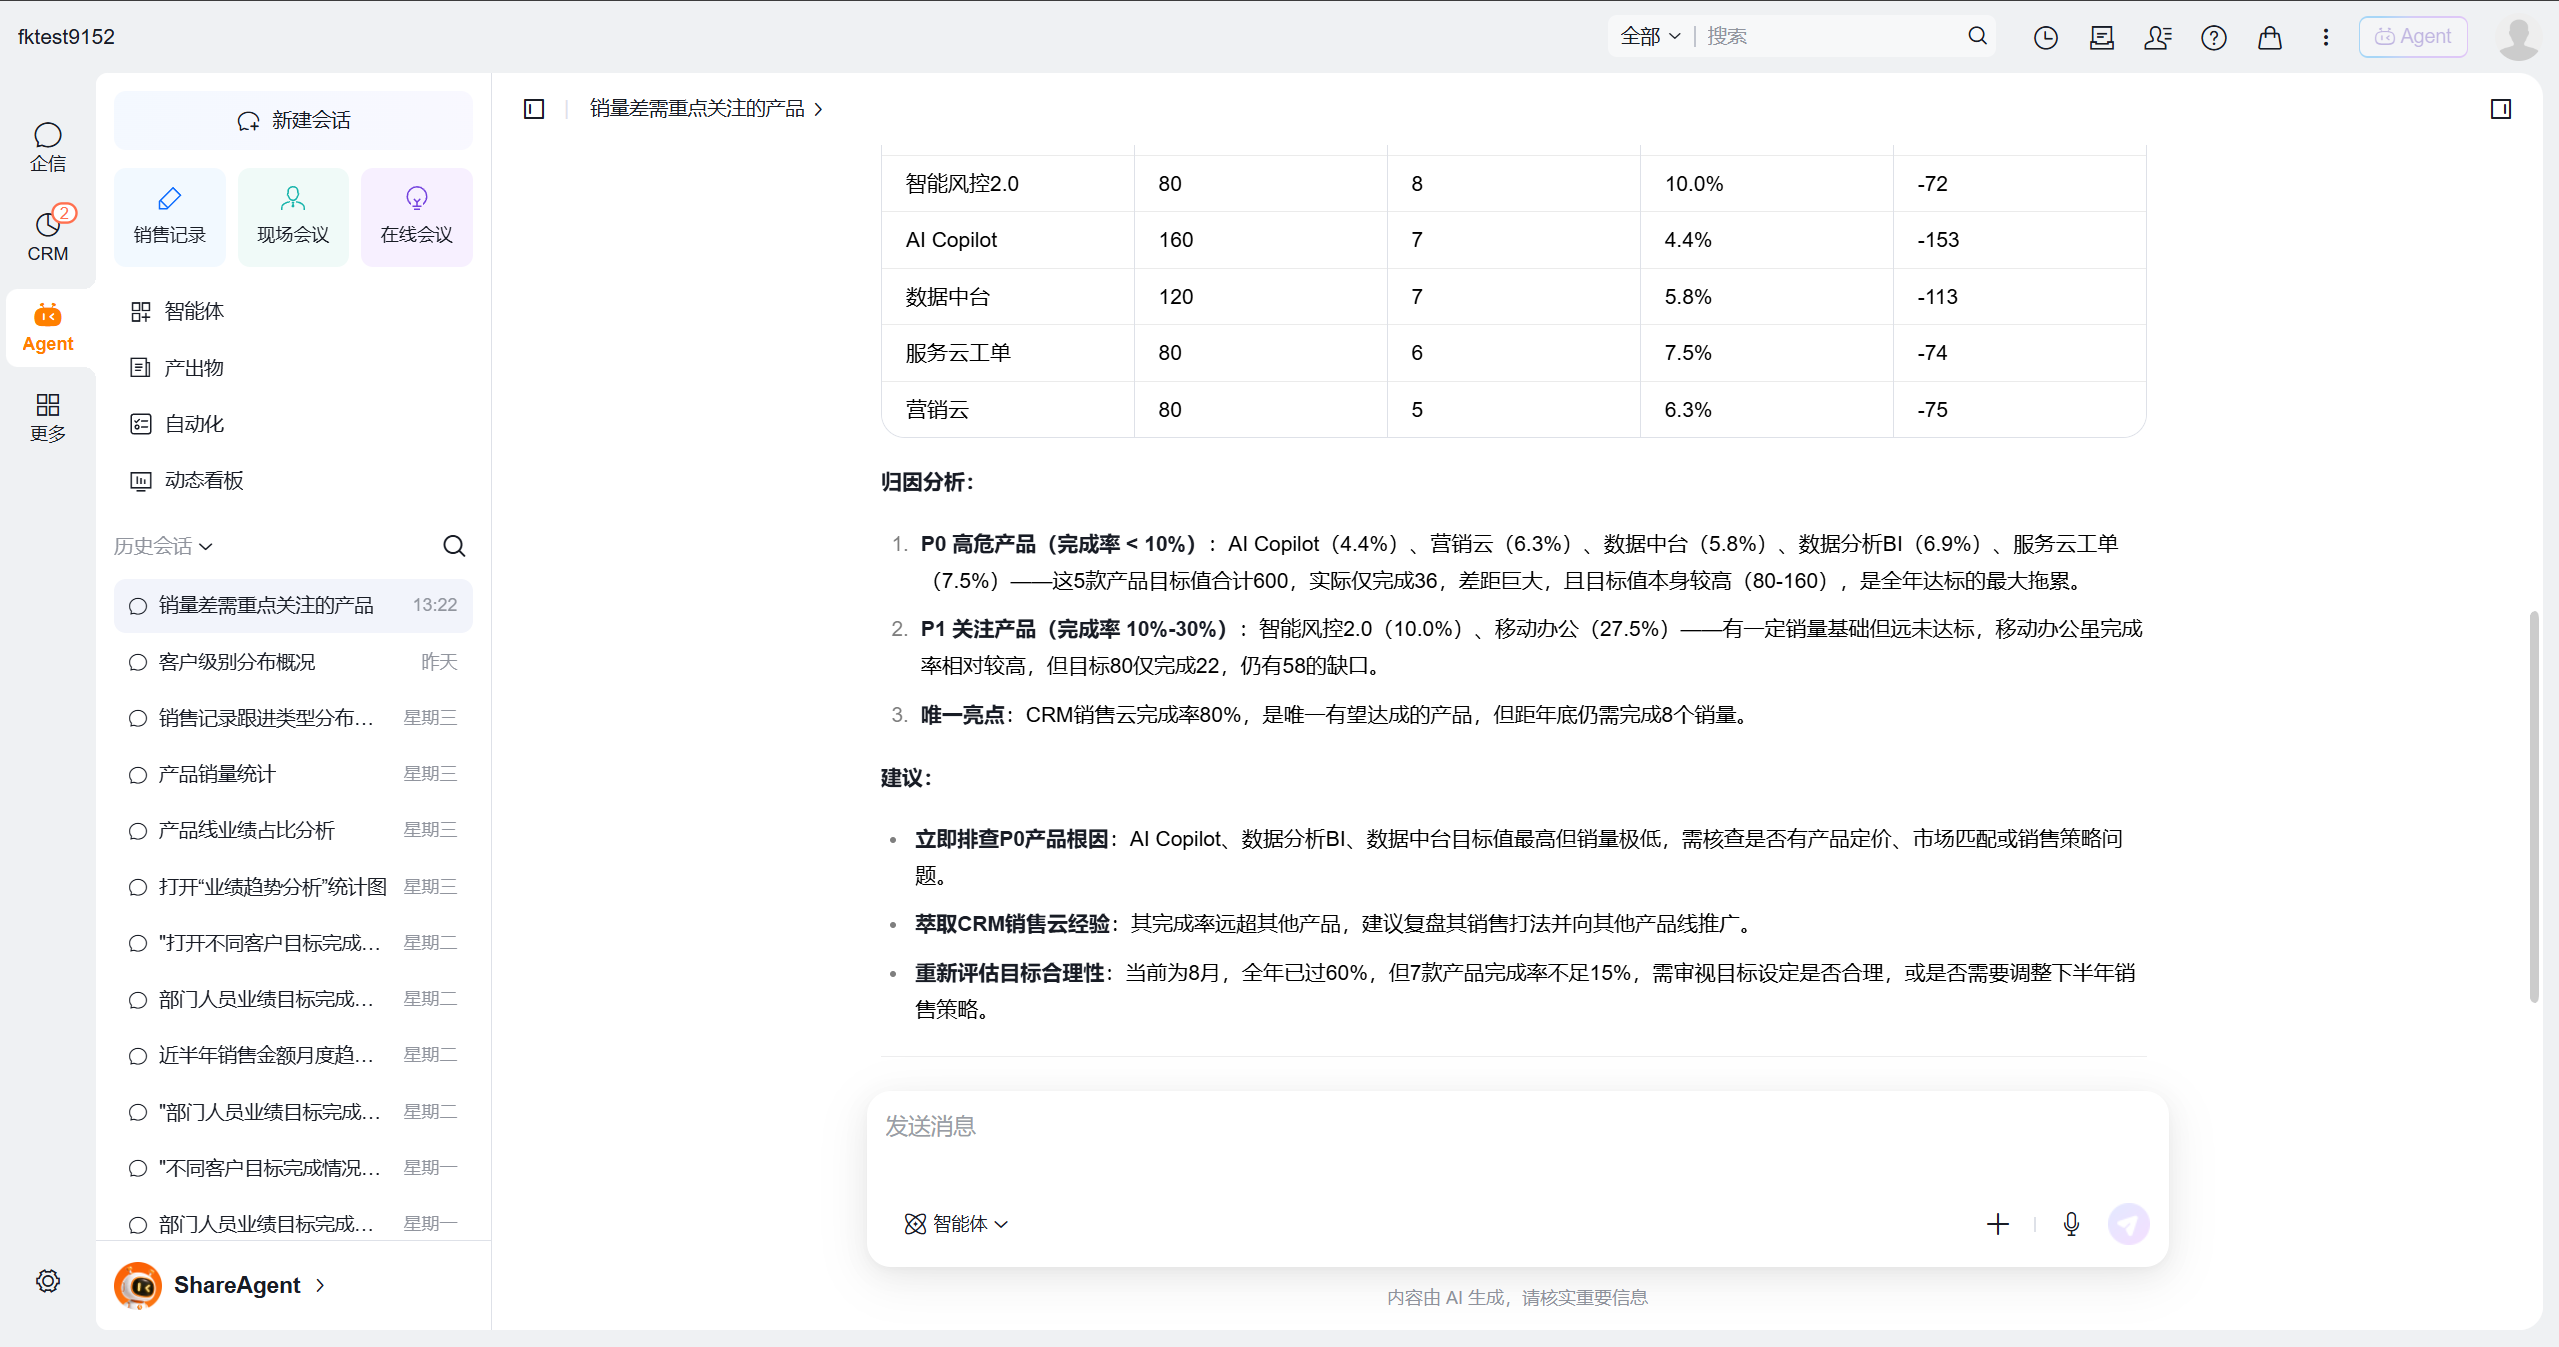The height and width of the screenshot is (1347, 2559).
Task: Search history conversations with magnifier icon
Action: click(454, 546)
